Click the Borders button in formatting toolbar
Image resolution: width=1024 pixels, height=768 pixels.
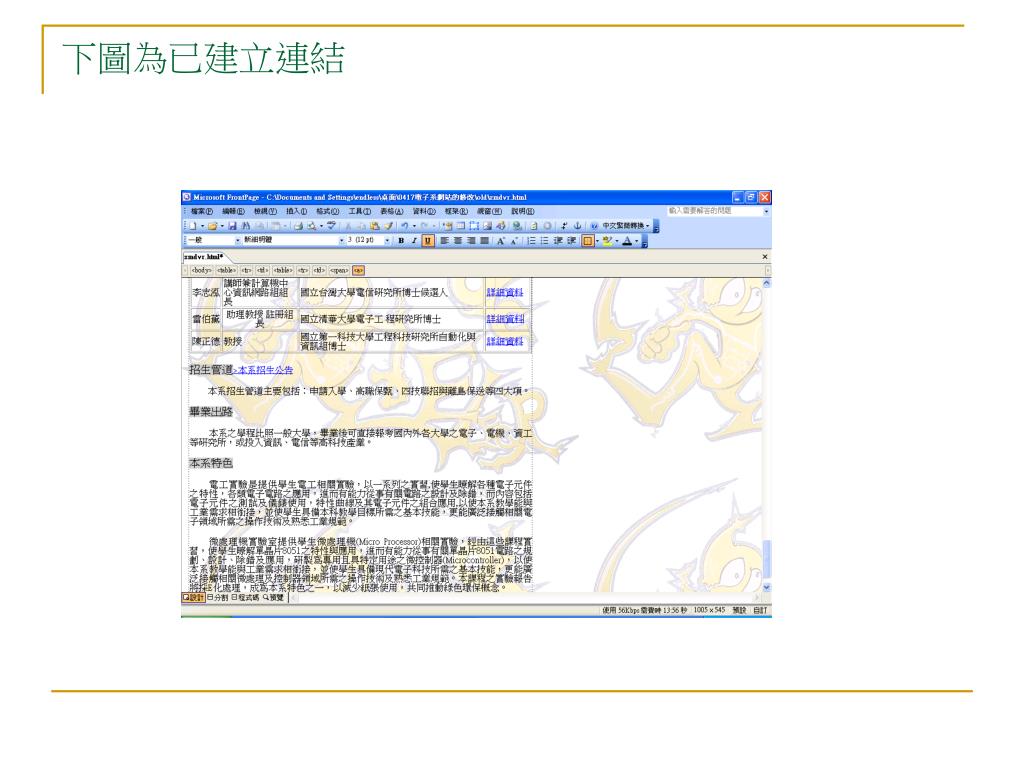coord(588,240)
